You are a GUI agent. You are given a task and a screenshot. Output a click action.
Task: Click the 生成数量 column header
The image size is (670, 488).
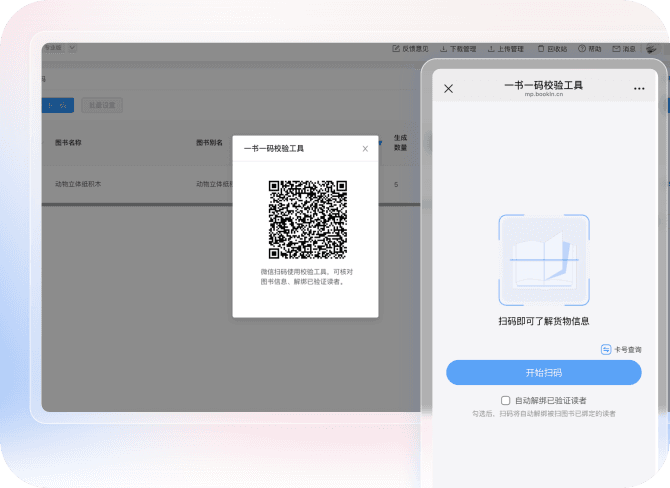coord(400,143)
